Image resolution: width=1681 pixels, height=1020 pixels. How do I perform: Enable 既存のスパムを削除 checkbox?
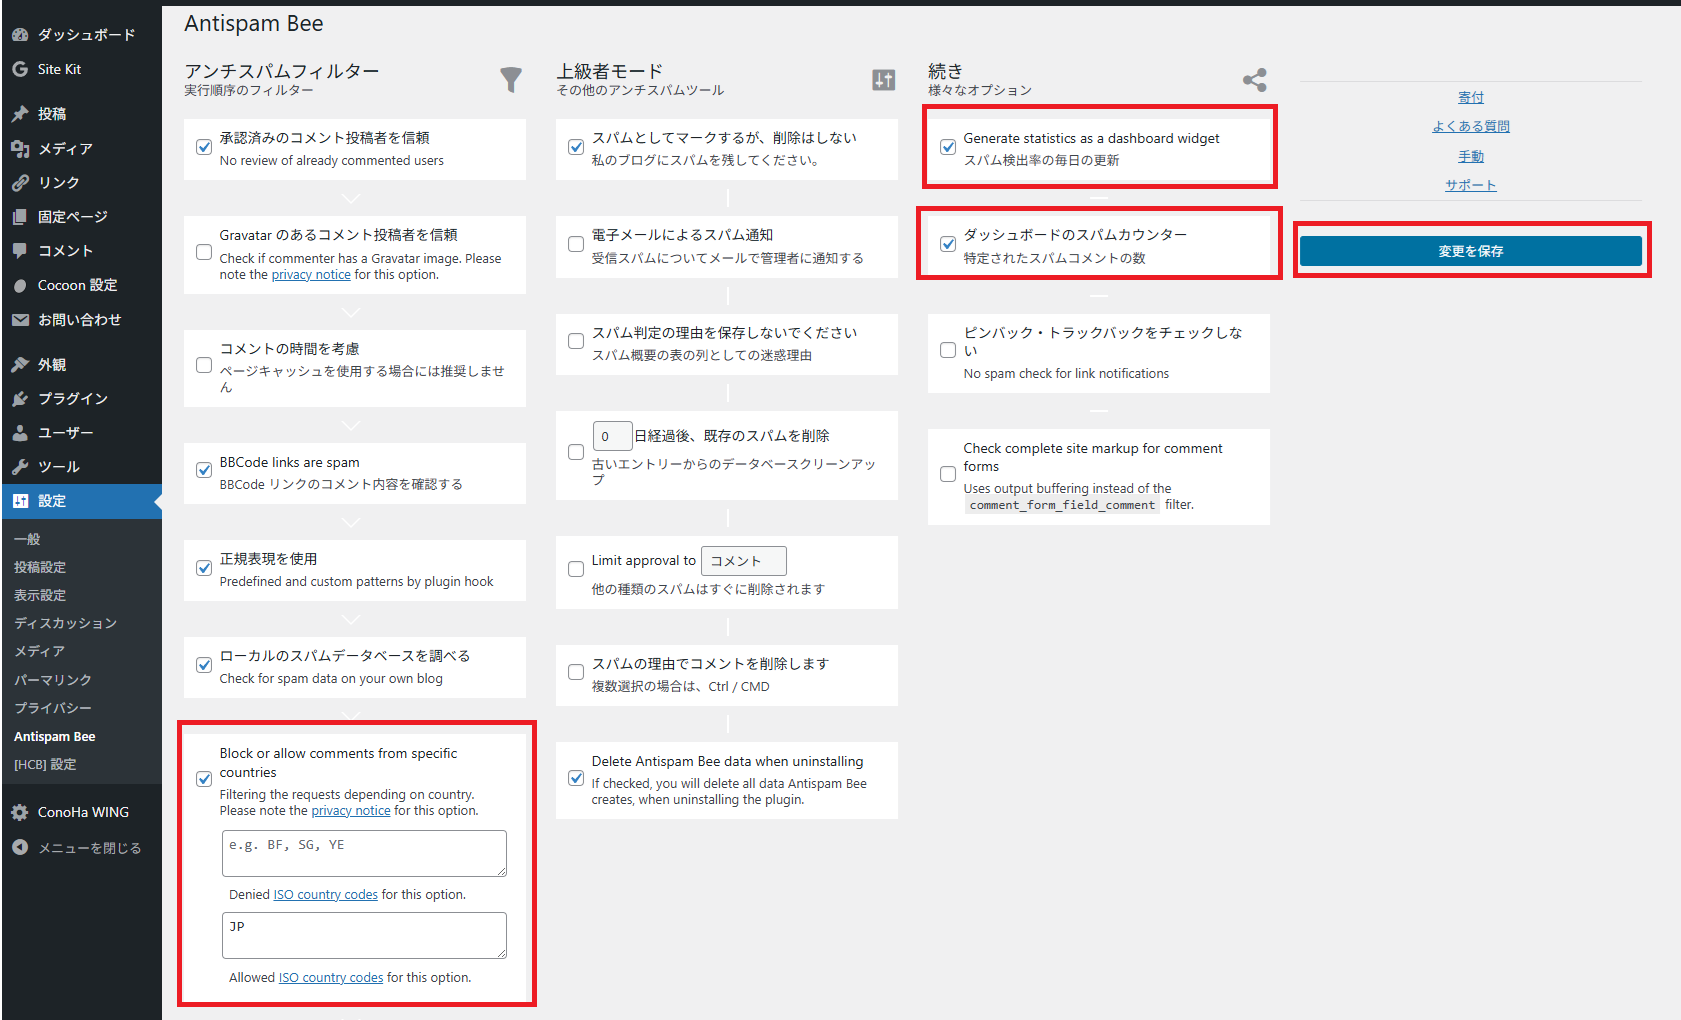[576, 452]
